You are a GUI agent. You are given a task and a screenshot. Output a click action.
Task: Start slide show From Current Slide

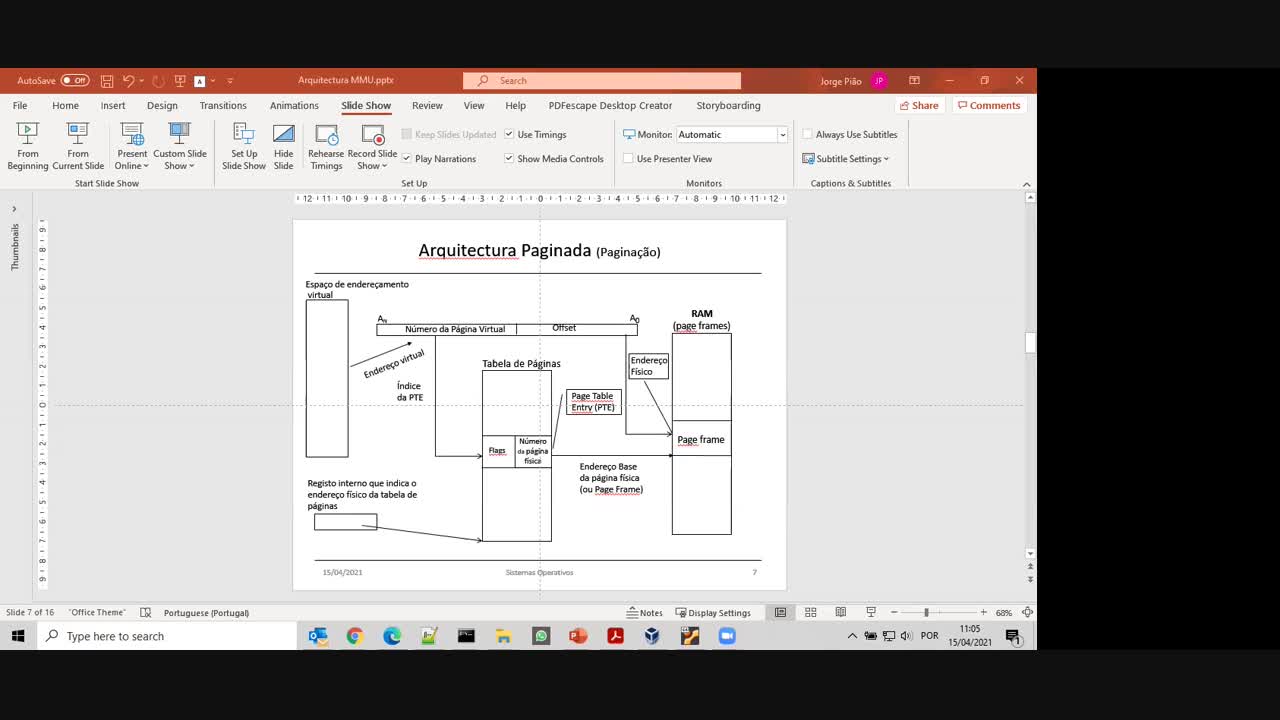(x=78, y=146)
